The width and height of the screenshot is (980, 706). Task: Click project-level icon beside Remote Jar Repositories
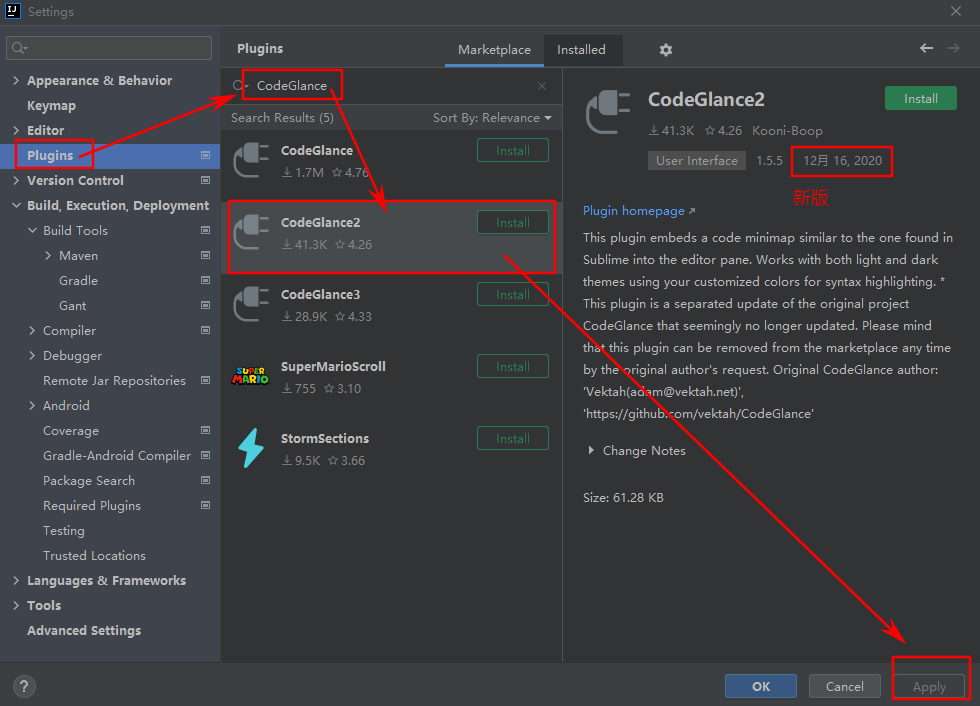click(205, 380)
